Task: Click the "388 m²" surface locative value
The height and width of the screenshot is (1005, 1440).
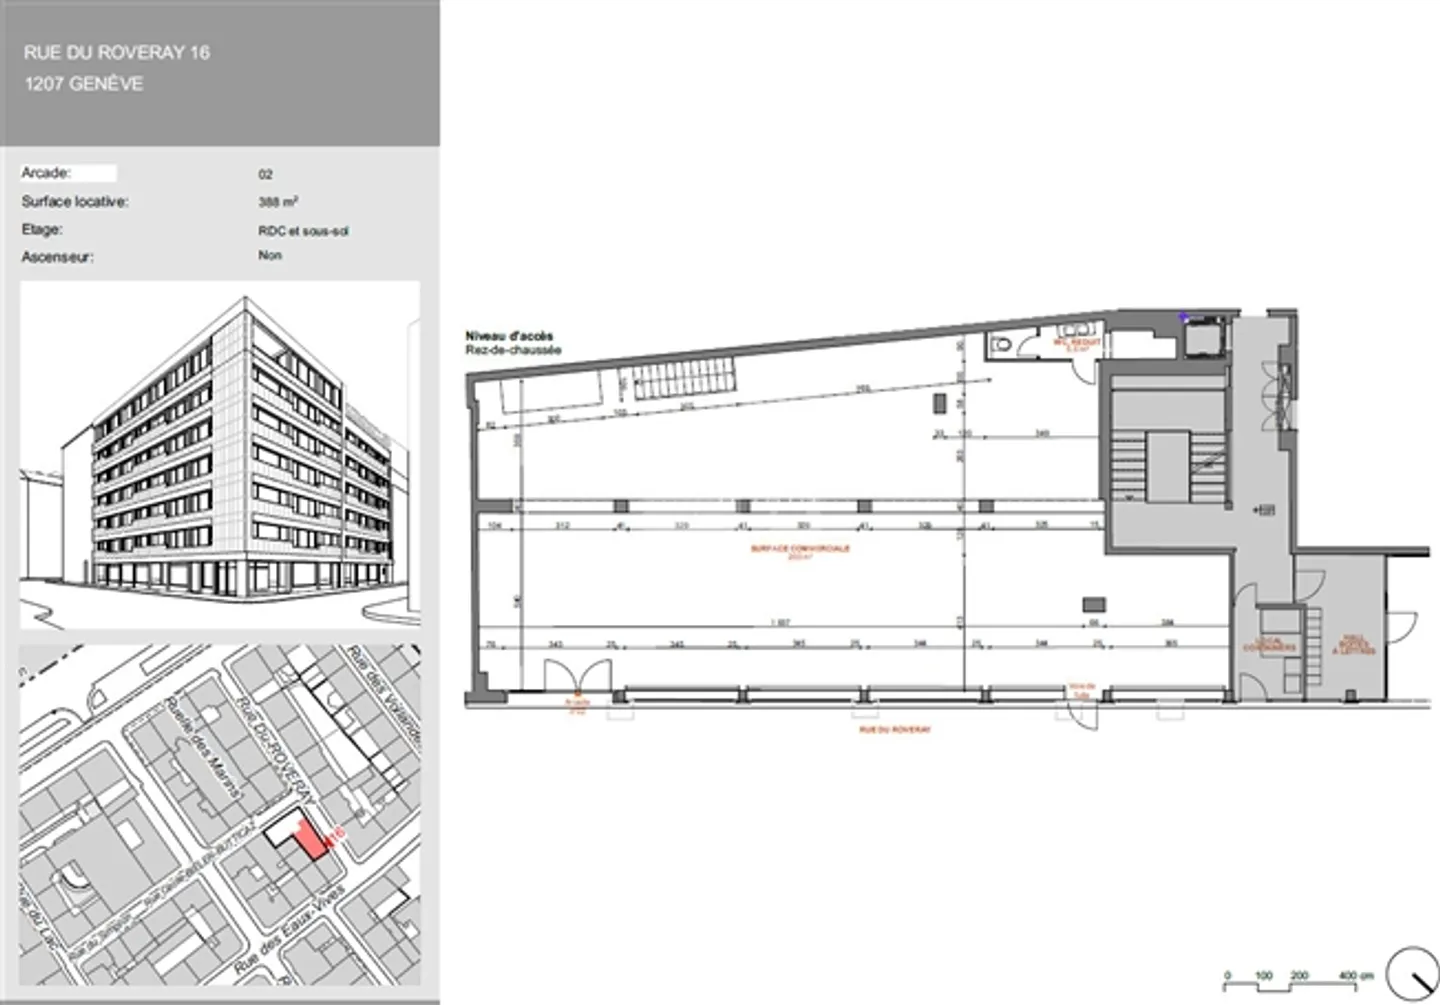Action: (278, 202)
